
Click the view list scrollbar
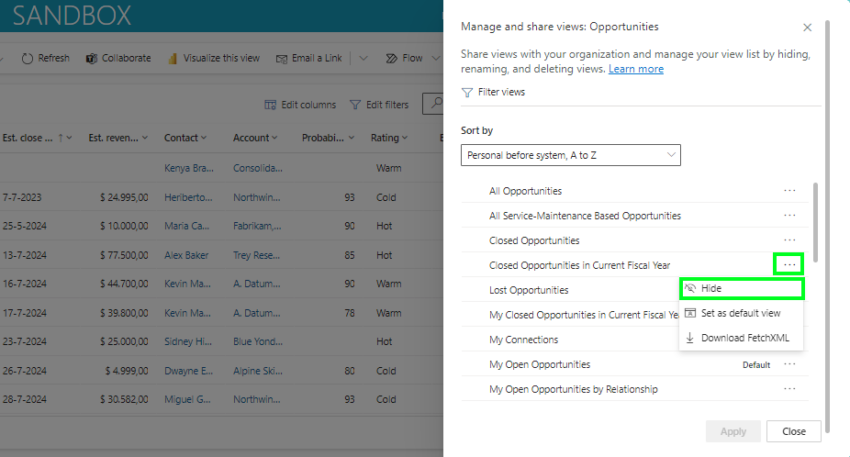815,222
